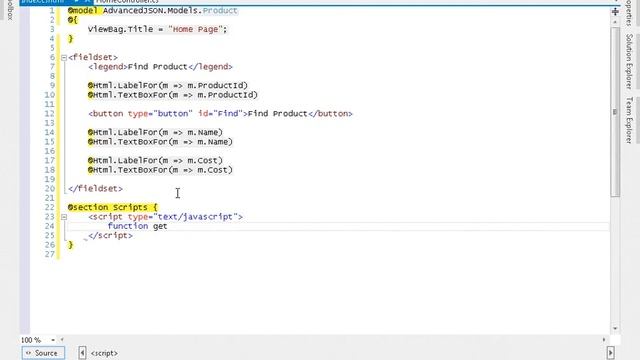Click '@Html.LabelFor(m => m.Cost)' line
This screenshot has height=360, width=640.
[155, 161]
